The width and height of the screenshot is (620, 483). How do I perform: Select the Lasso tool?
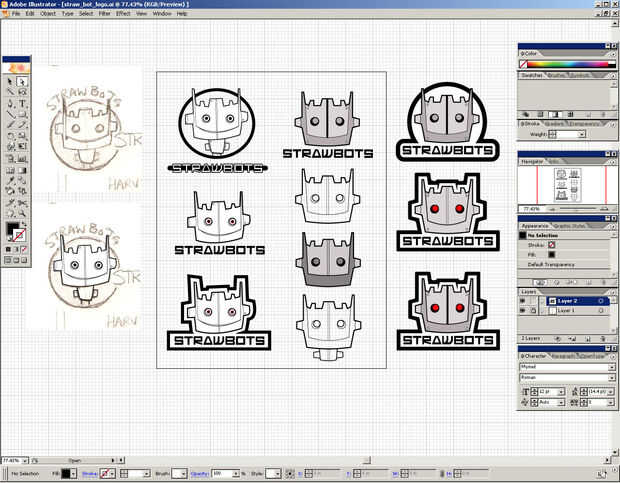(22, 92)
